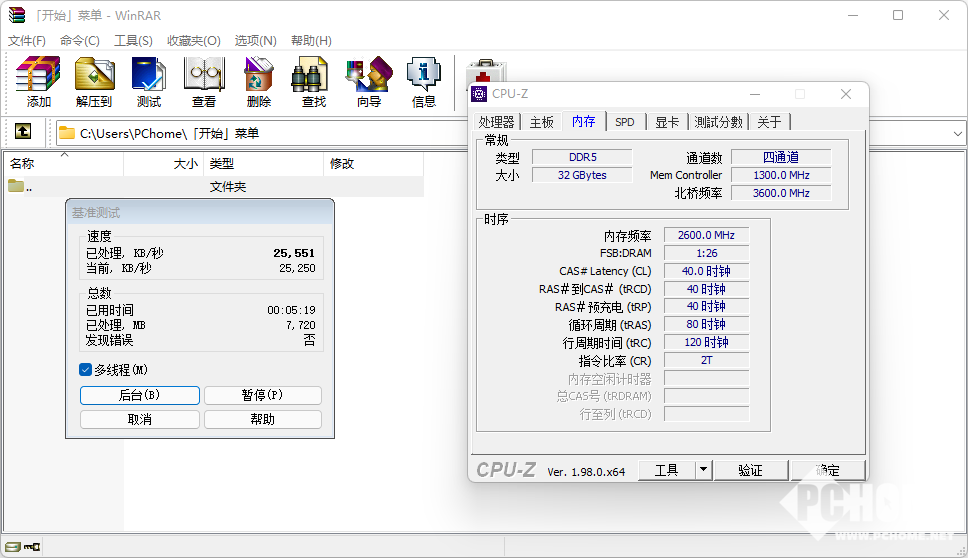Sort by the 名称 column header
Image resolution: width=968 pixels, height=558 pixels.
coord(64,164)
